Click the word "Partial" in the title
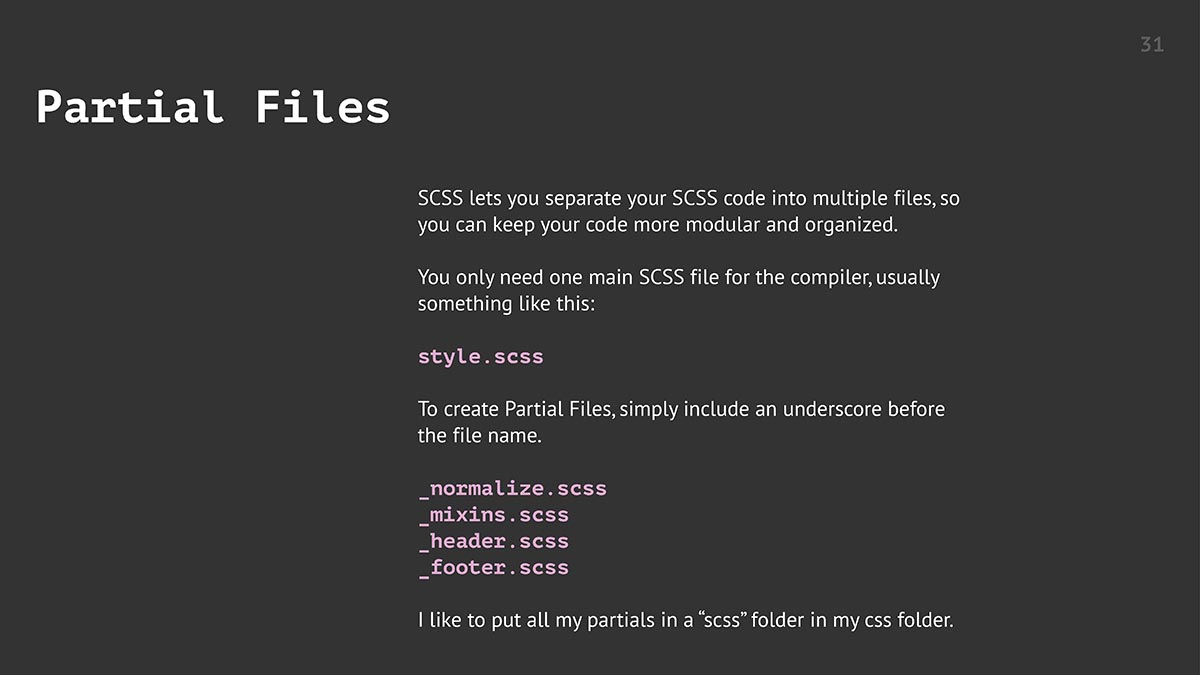This screenshot has height=675, width=1200. [x=130, y=107]
